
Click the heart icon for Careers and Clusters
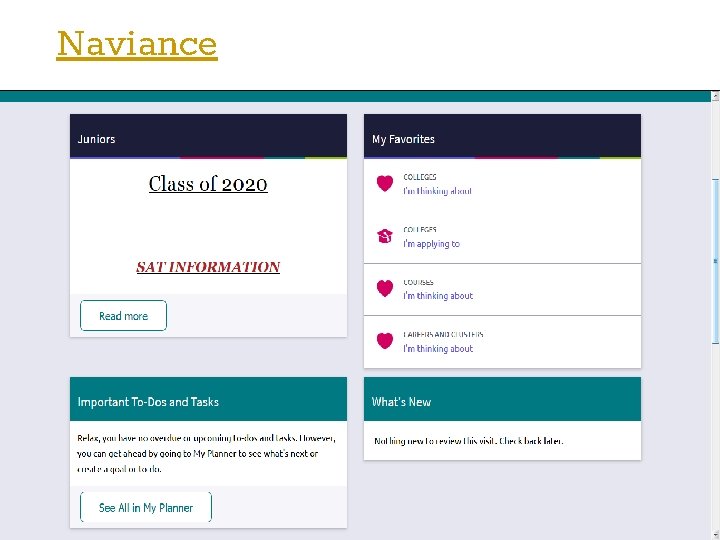(x=384, y=341)
